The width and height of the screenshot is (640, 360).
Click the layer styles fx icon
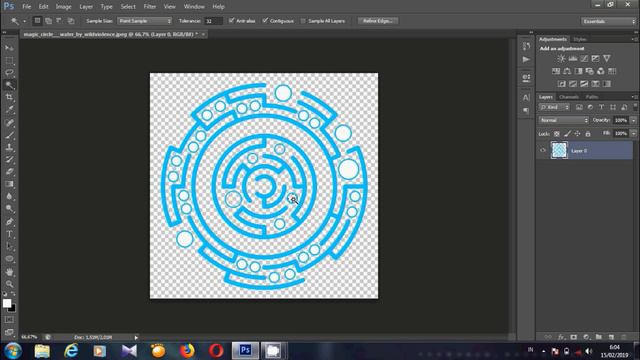coord(561,337)
